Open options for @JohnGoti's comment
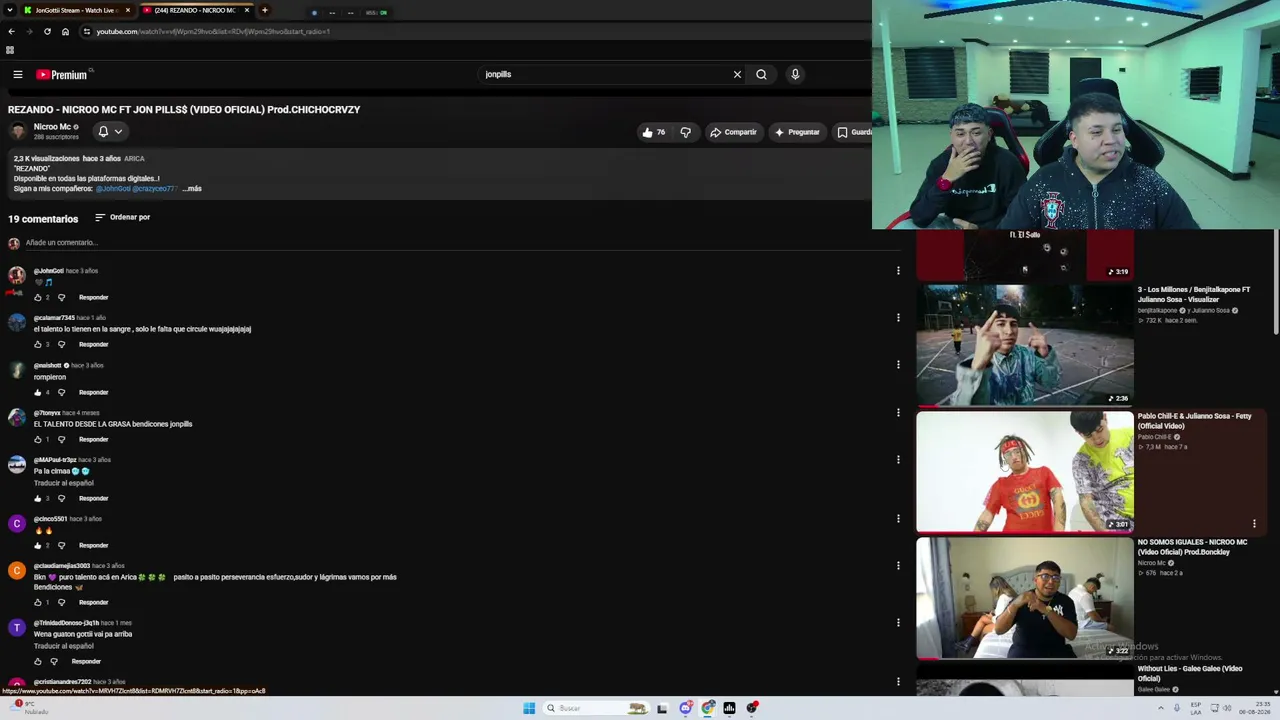Viewport: 1280px width, 720px height. [x=898, y=270]
